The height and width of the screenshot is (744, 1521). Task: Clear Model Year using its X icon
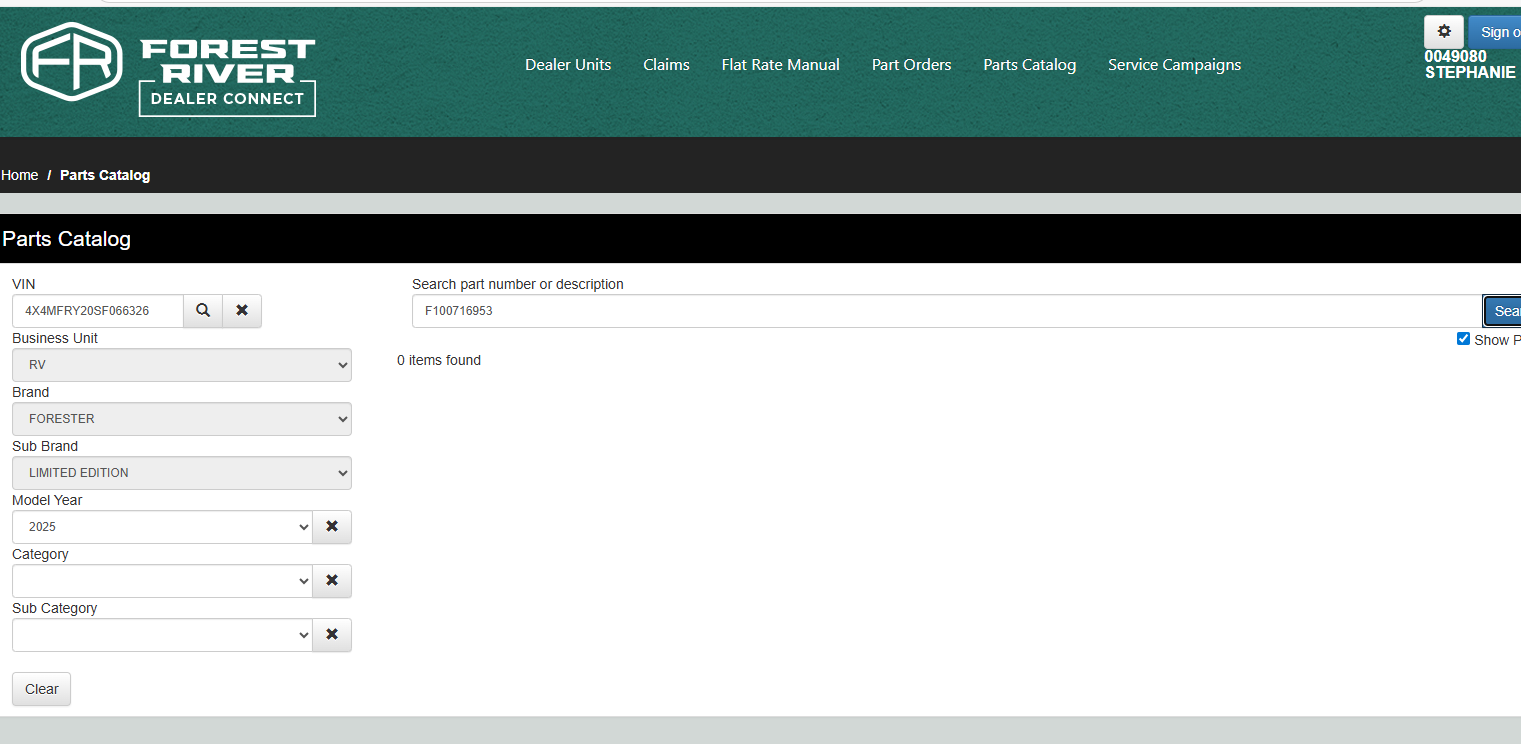pyautogui.click(x=332, y=527)
